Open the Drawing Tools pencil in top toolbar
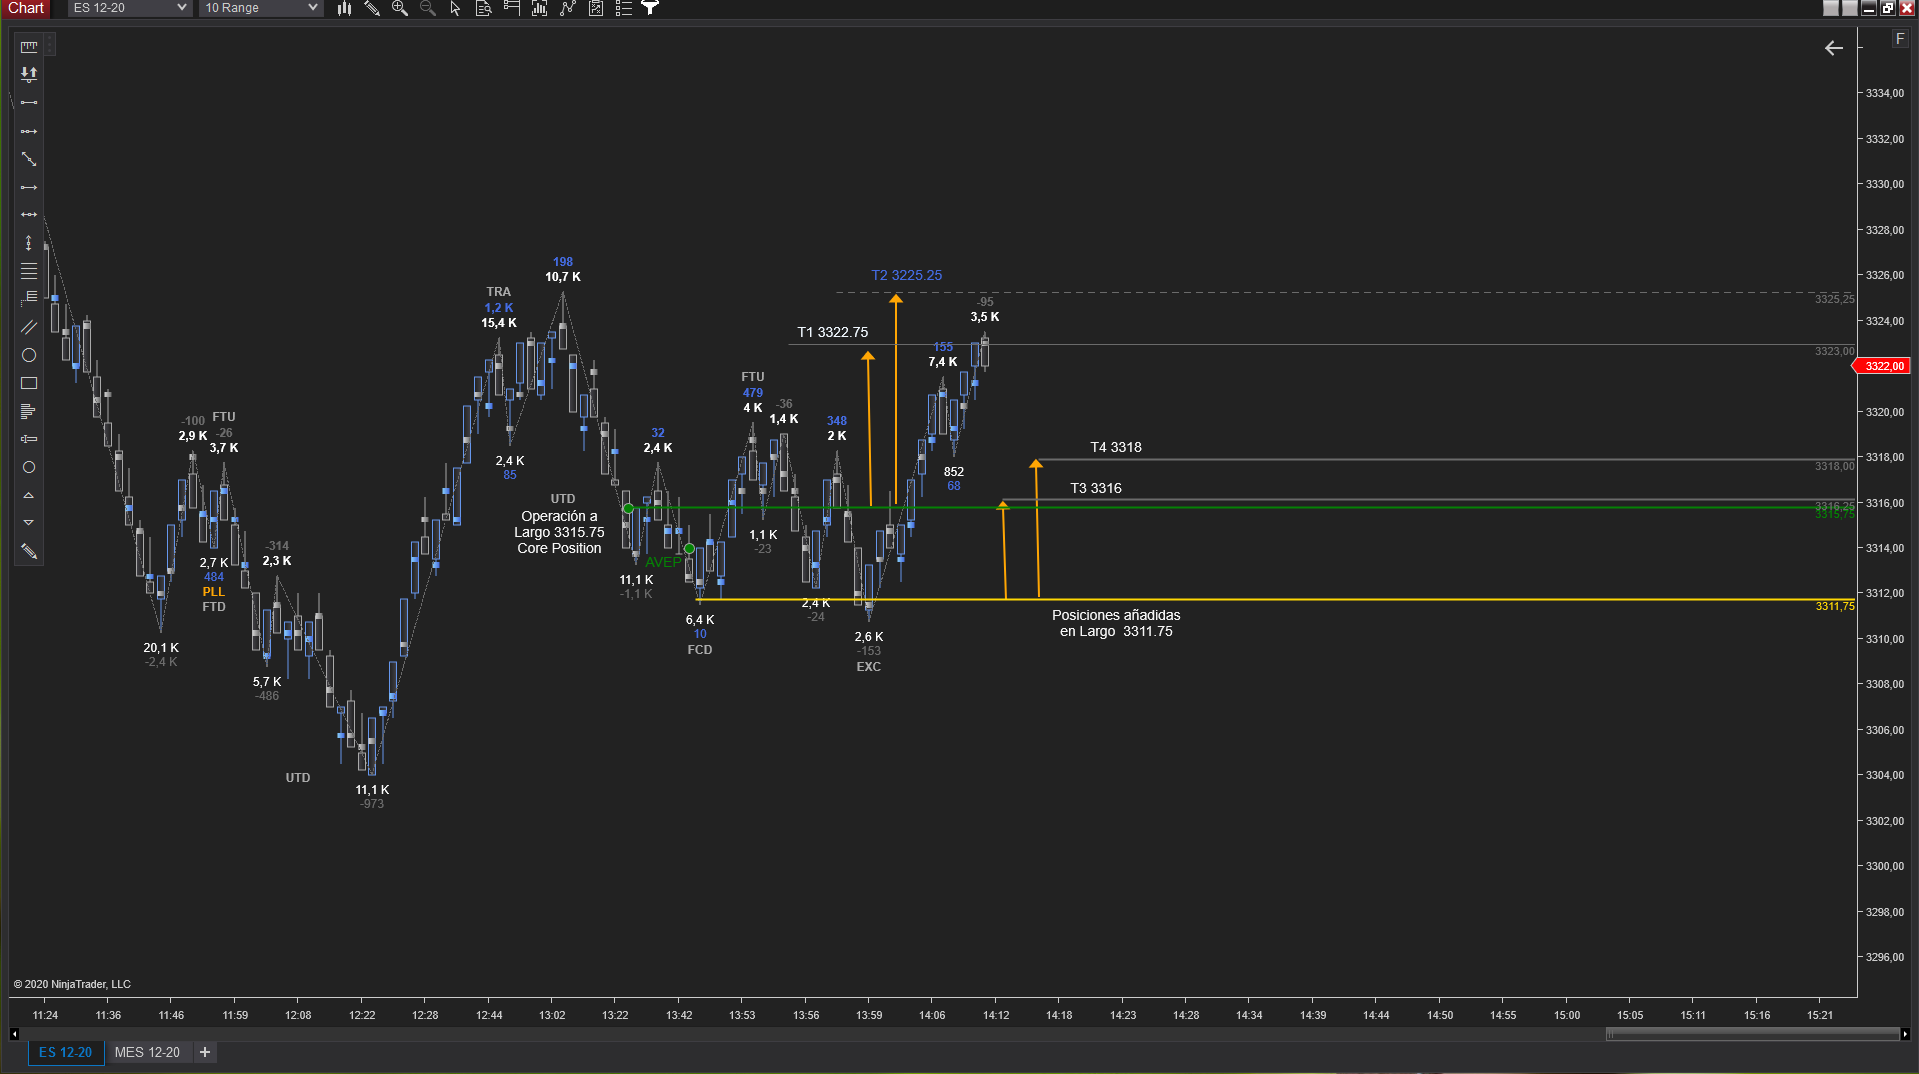The width and height of the screenshot is (1919, 1074). [372, 8]
